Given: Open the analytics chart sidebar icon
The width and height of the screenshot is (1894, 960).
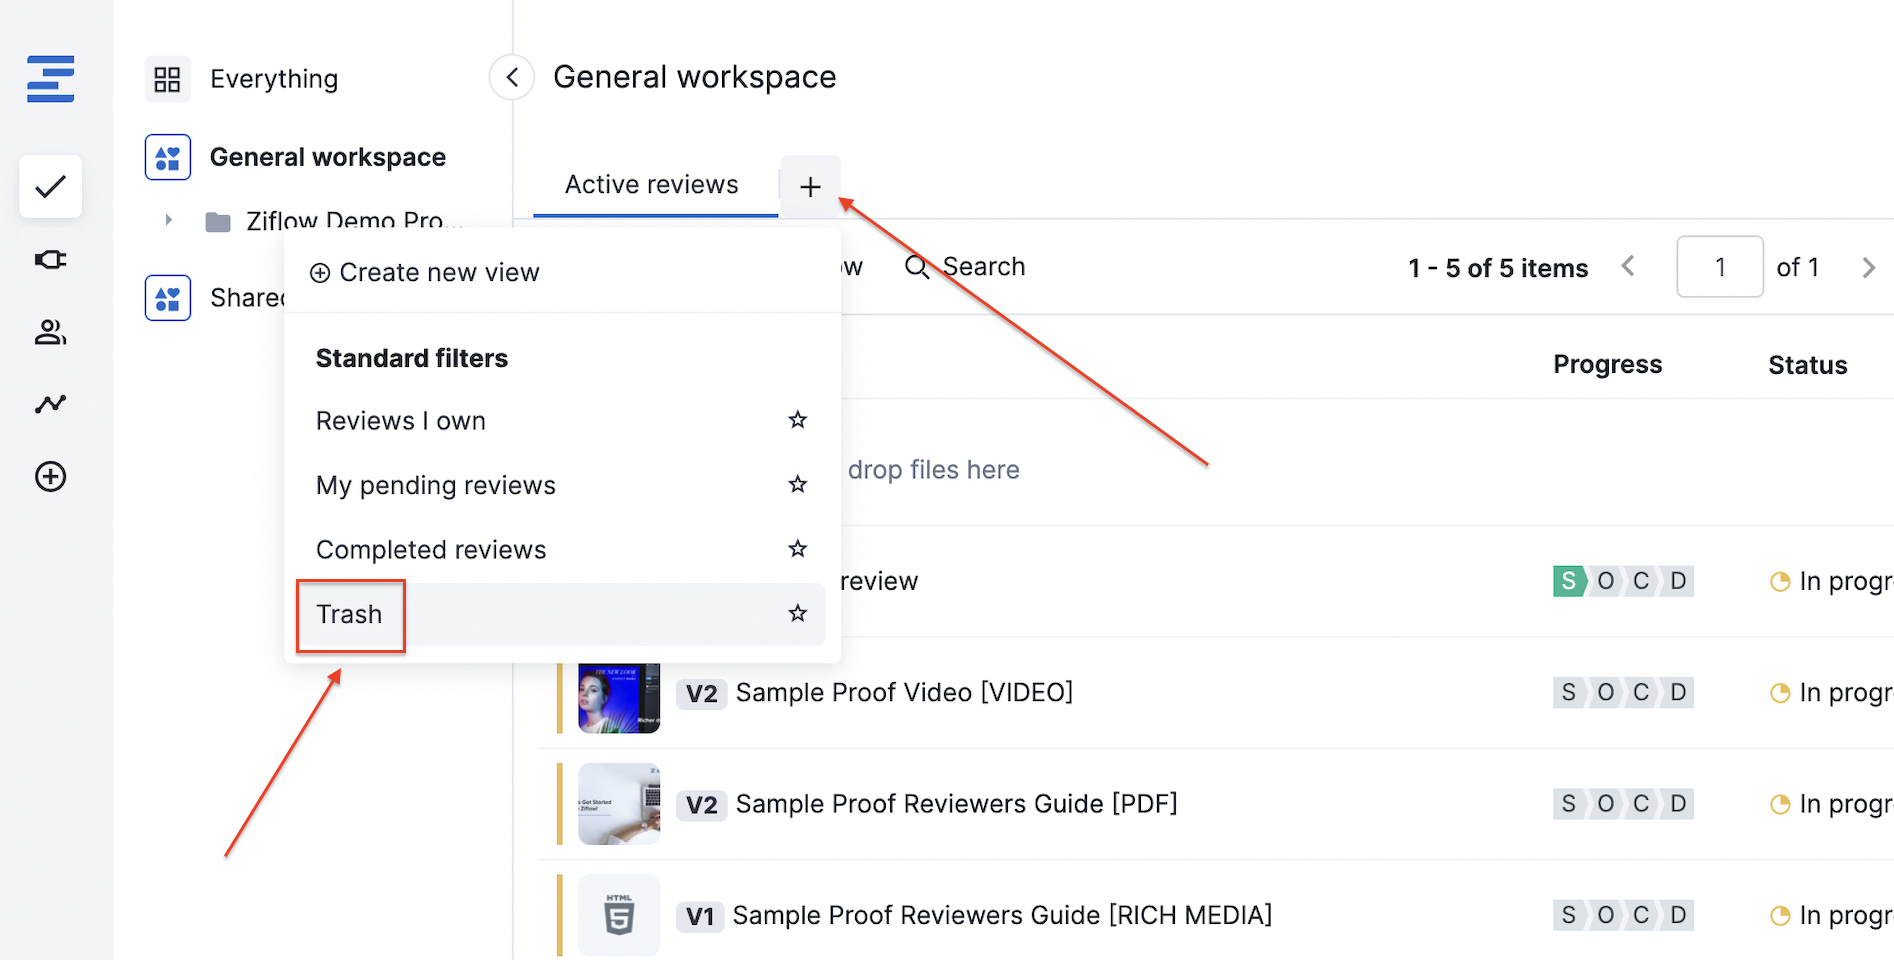Looking at the screenshot, I should coord(51,404).
